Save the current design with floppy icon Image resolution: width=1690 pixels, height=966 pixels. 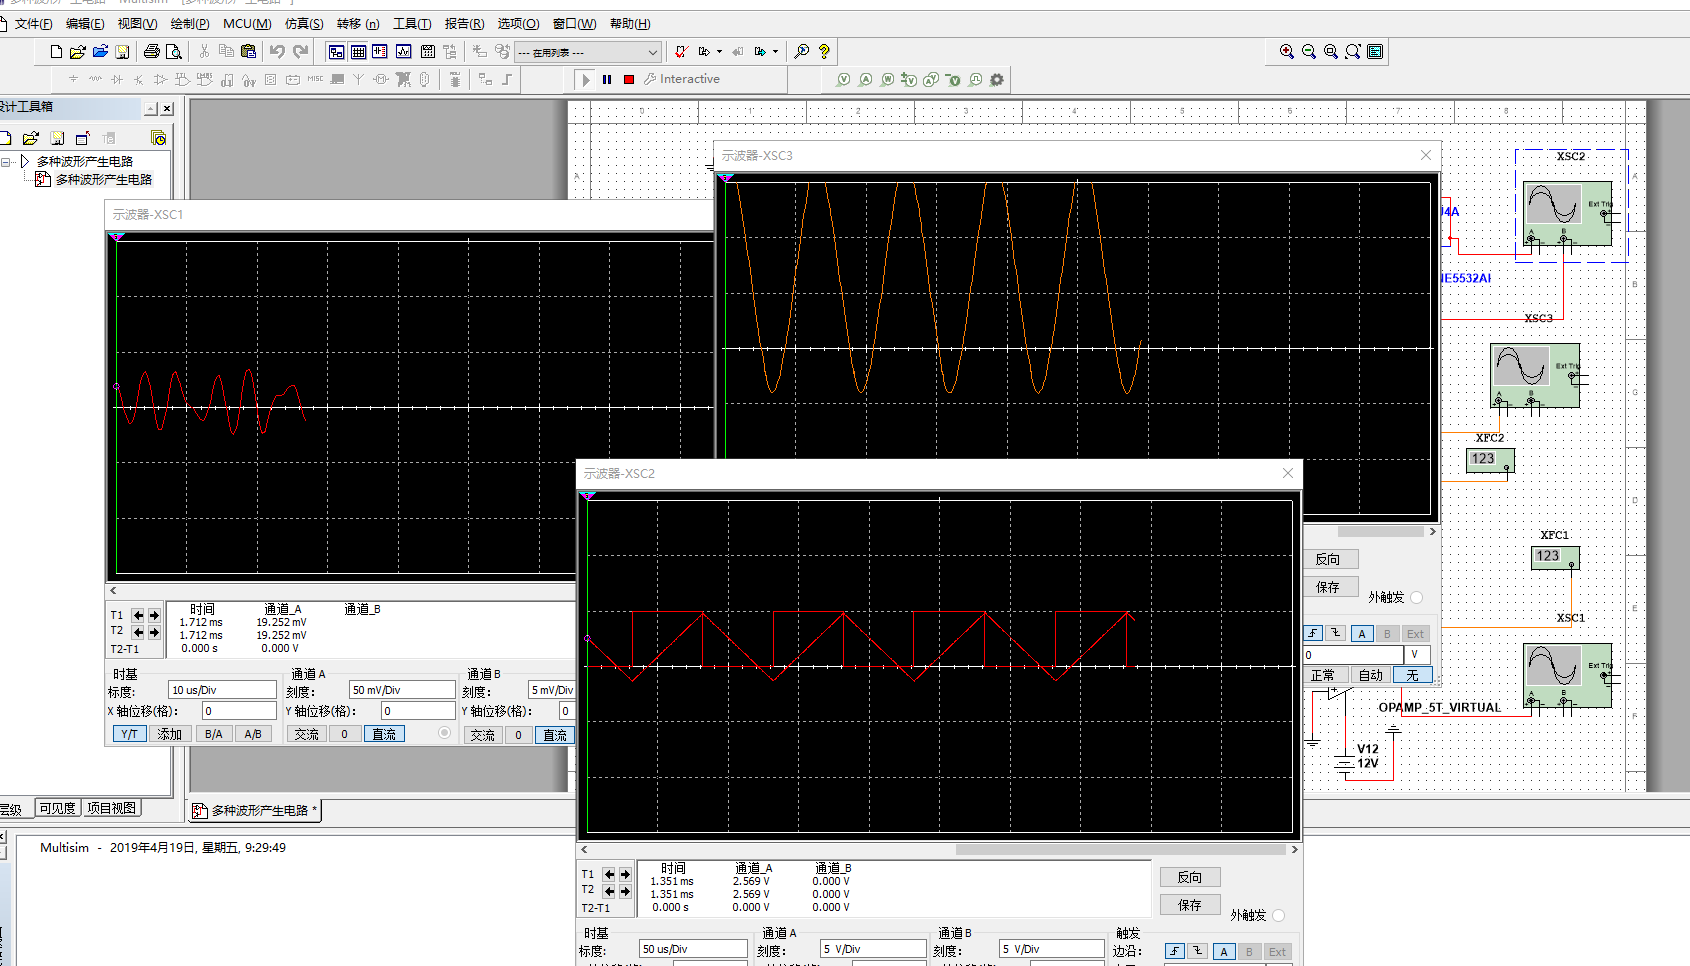122,52
